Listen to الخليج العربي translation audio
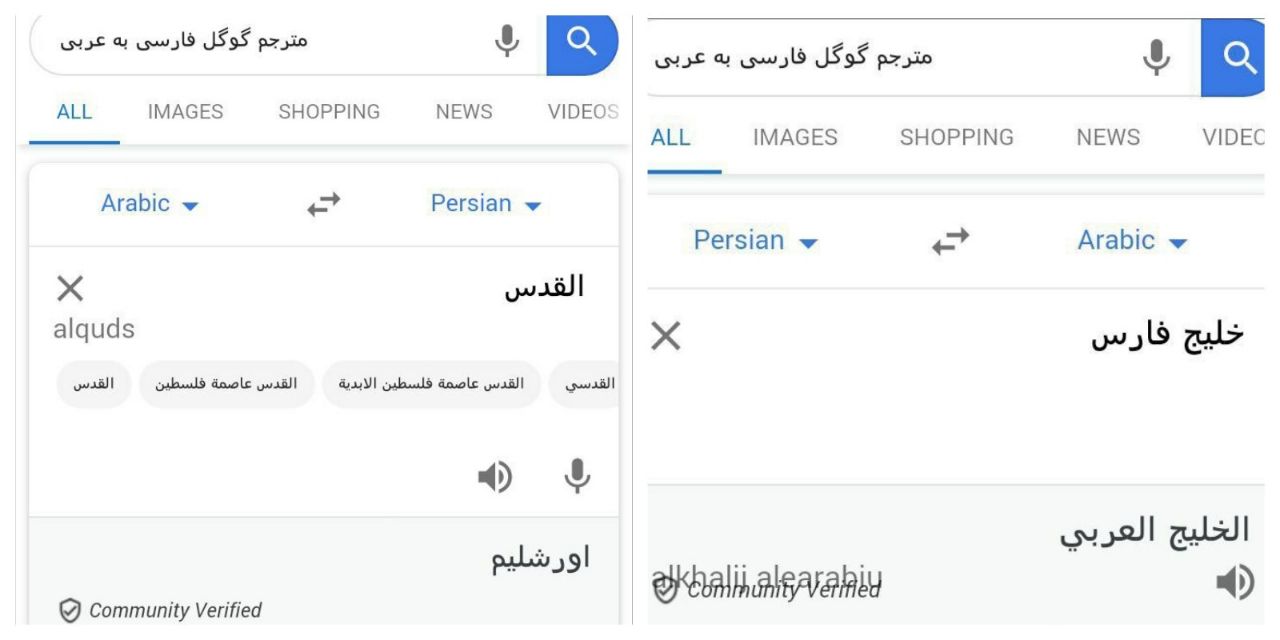1280x640 pixels. [1235, 582]
